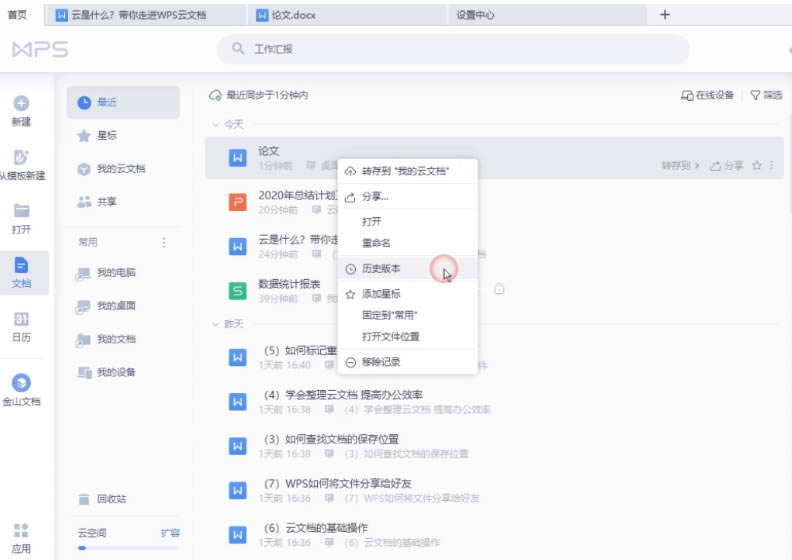Click the 新建 (New) plus icon

(x=21, y=103)
